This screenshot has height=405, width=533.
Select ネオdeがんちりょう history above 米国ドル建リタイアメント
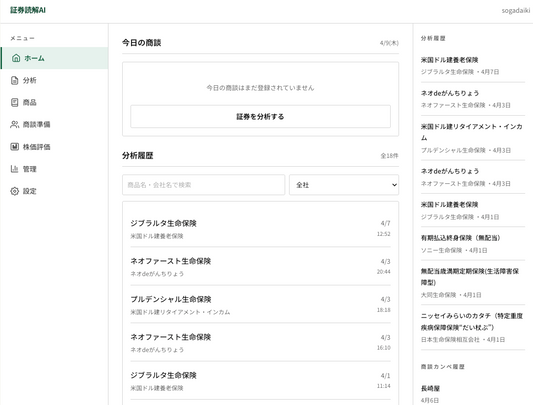click(x=473, y=99)
